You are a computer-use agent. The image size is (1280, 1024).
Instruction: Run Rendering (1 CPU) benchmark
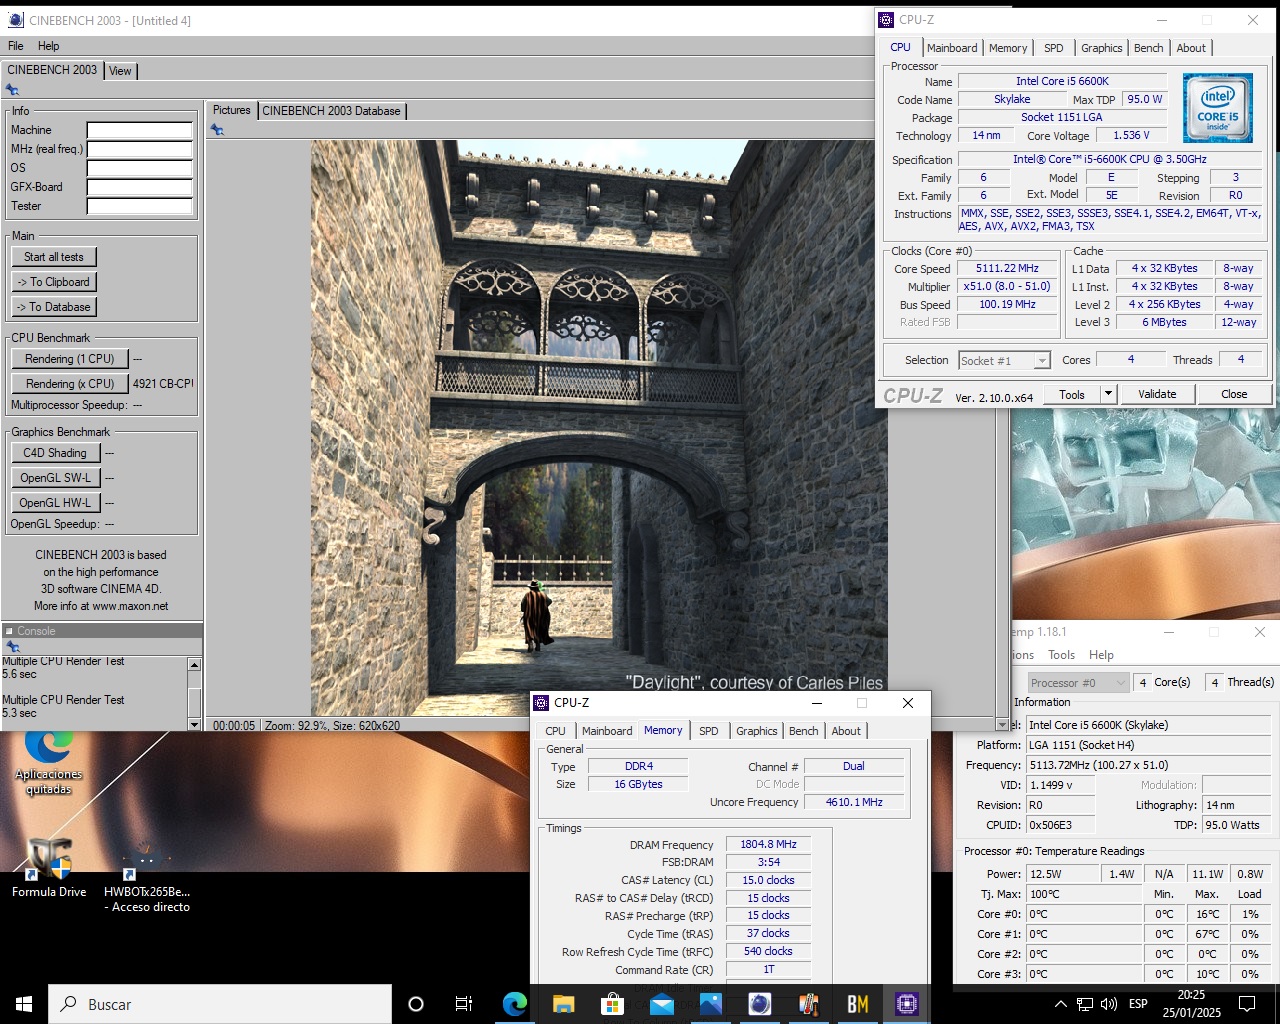pos(69,359)
